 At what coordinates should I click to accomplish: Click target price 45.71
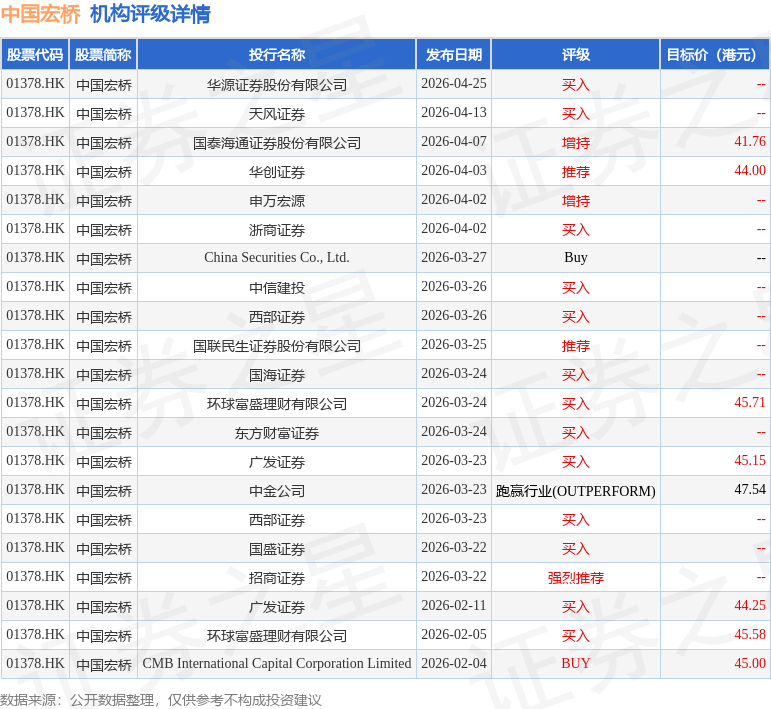pos(750,403)
